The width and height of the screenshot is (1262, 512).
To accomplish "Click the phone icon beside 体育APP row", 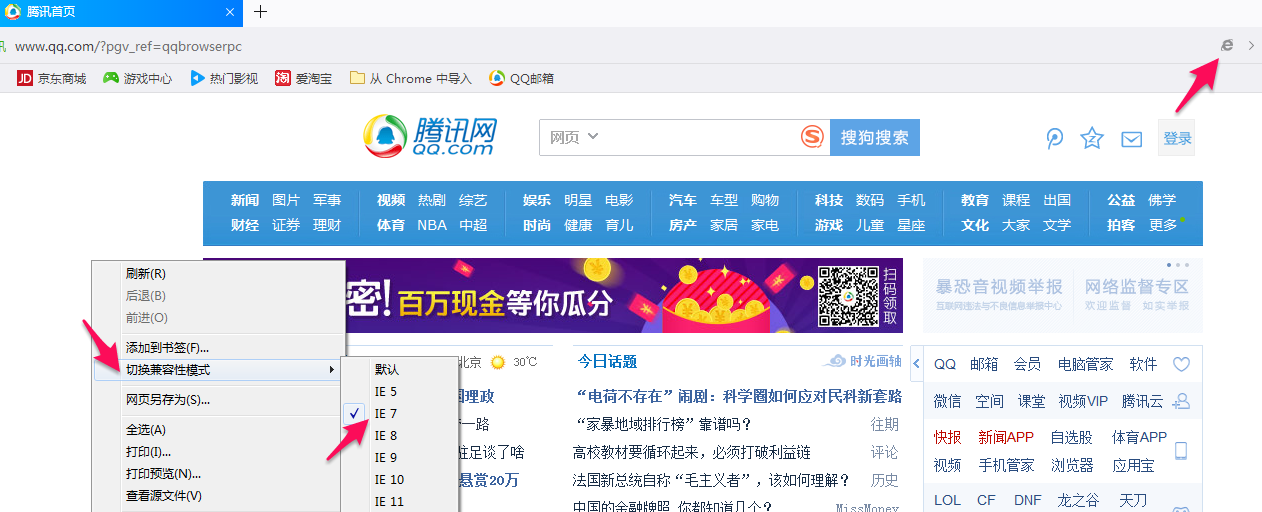I will [1181, 451].
